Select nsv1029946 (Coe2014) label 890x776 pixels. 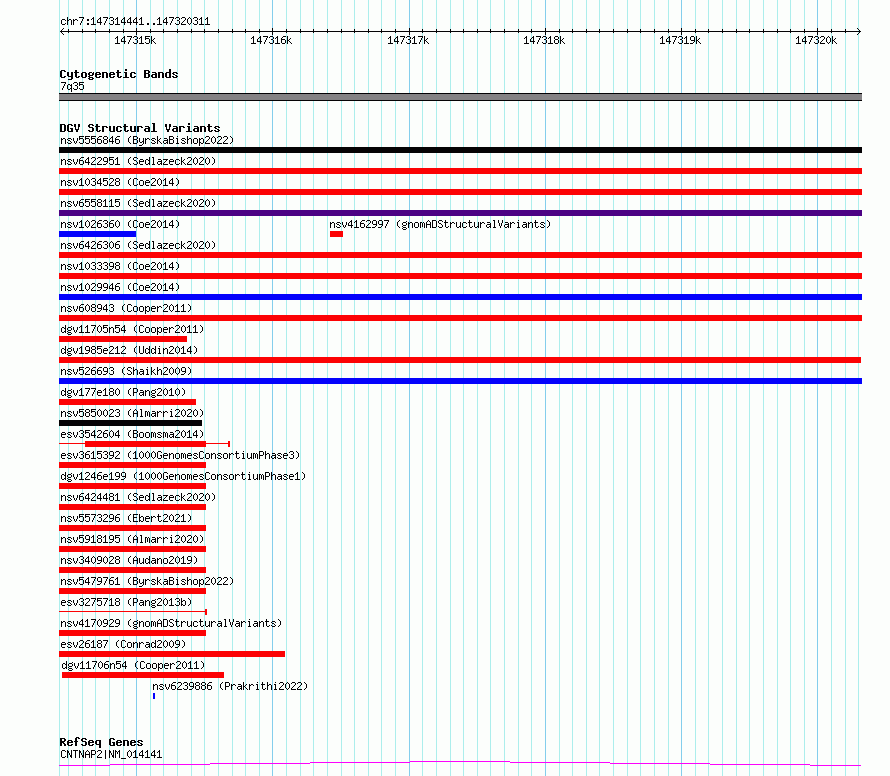120,287
